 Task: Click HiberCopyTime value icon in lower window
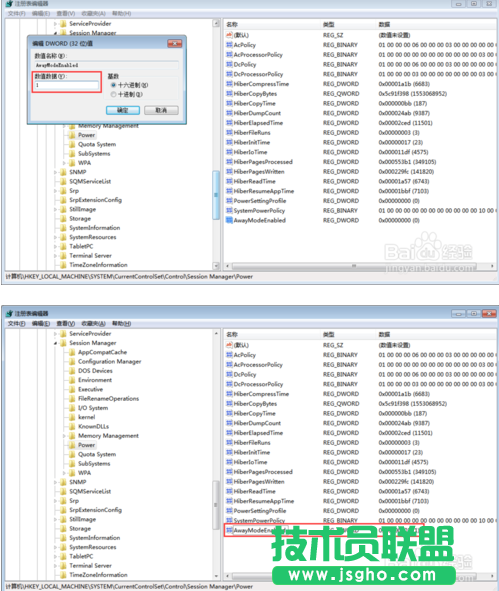click(229, 413)
